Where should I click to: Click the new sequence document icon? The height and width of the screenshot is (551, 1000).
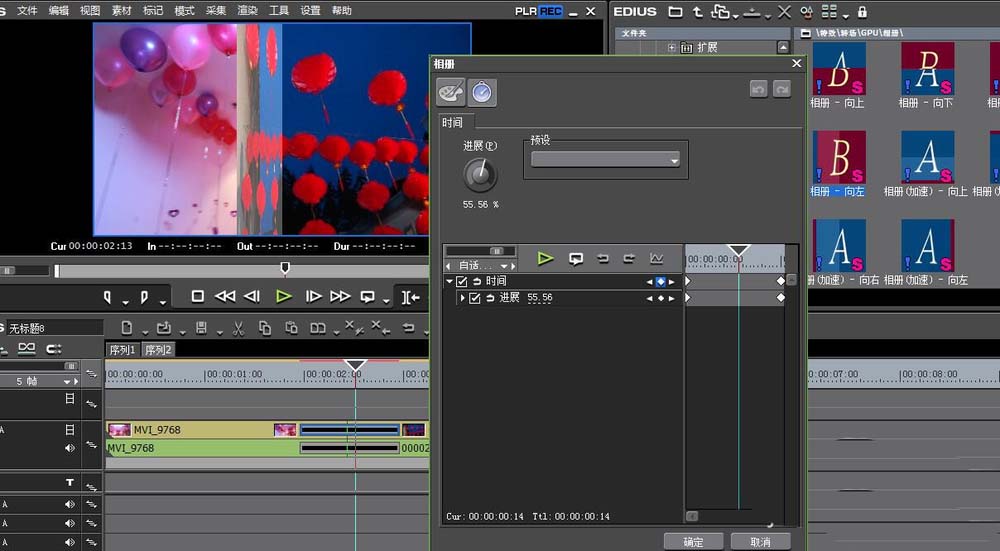click(x=126, y=328)
